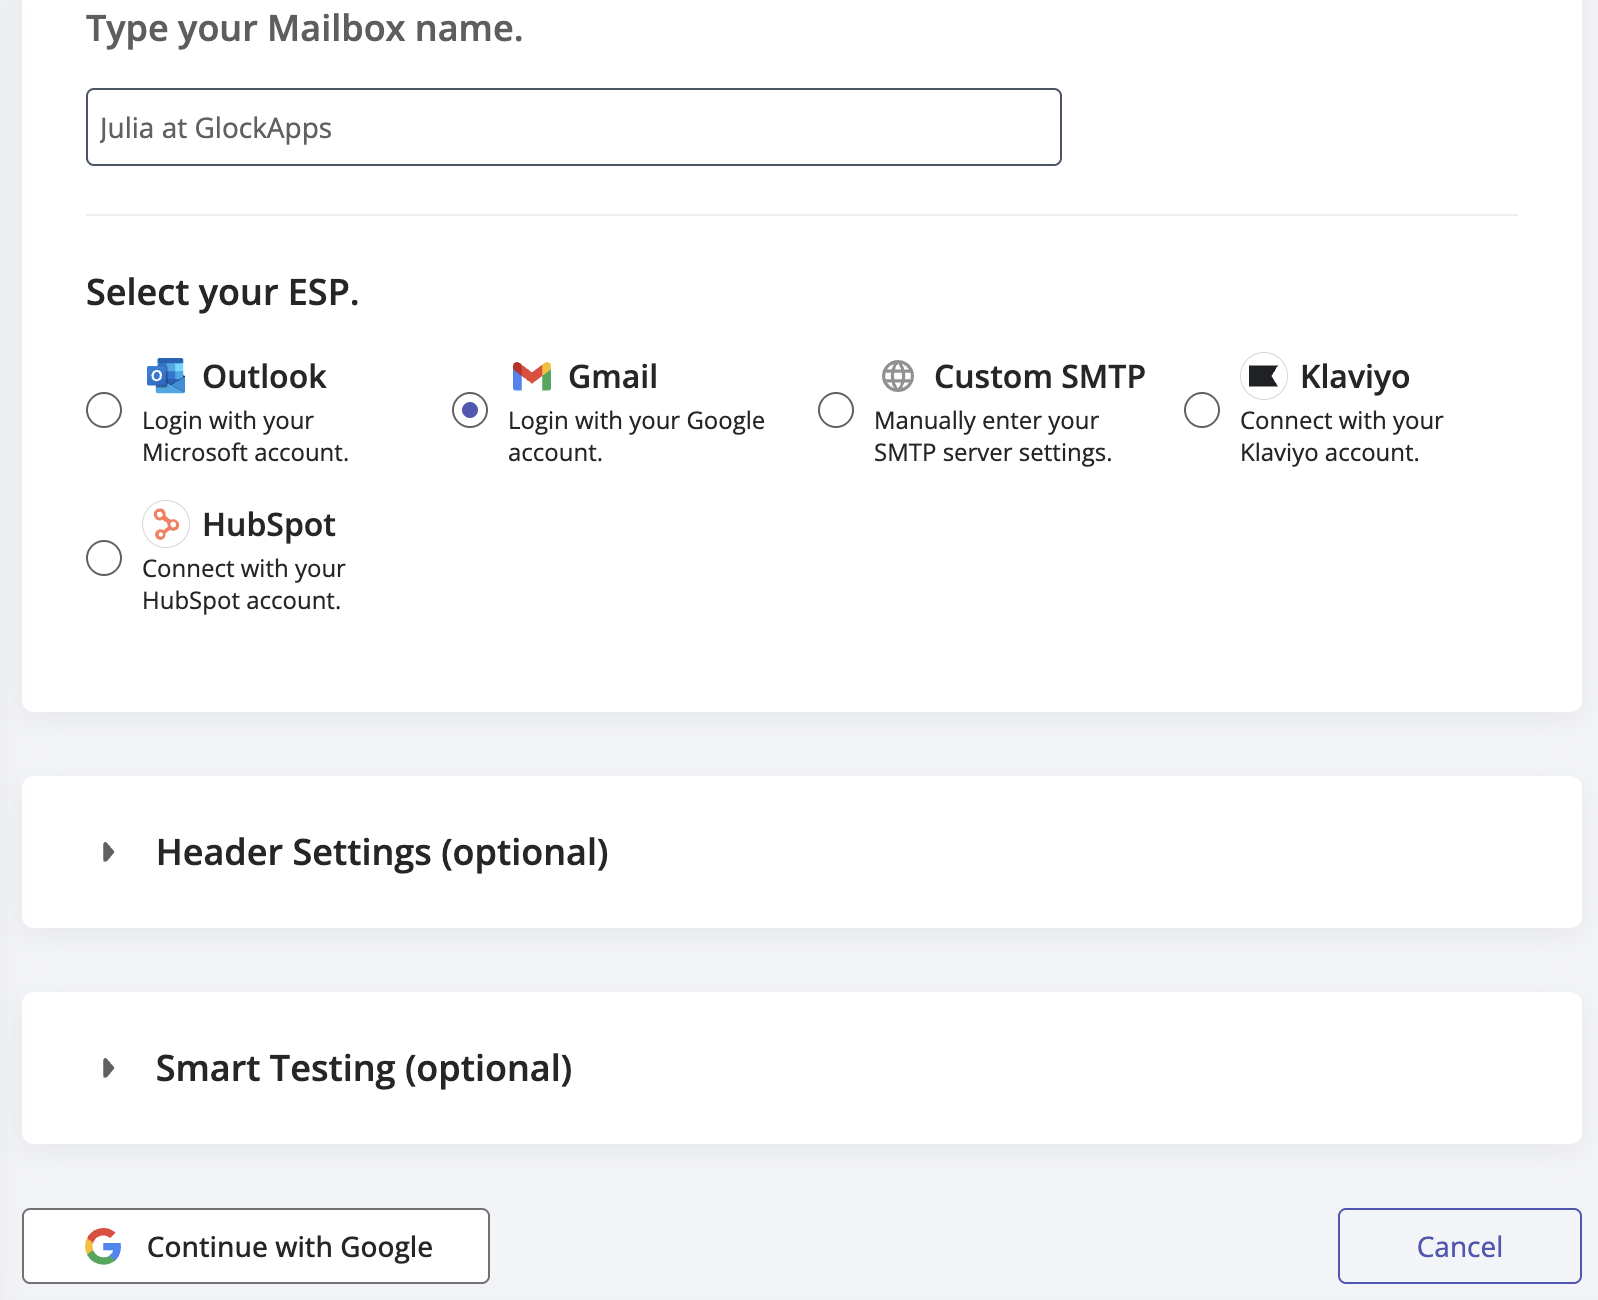Click the Google G logo
The height and width of the screenshot is (1300, 1598).
[103, 1246]
